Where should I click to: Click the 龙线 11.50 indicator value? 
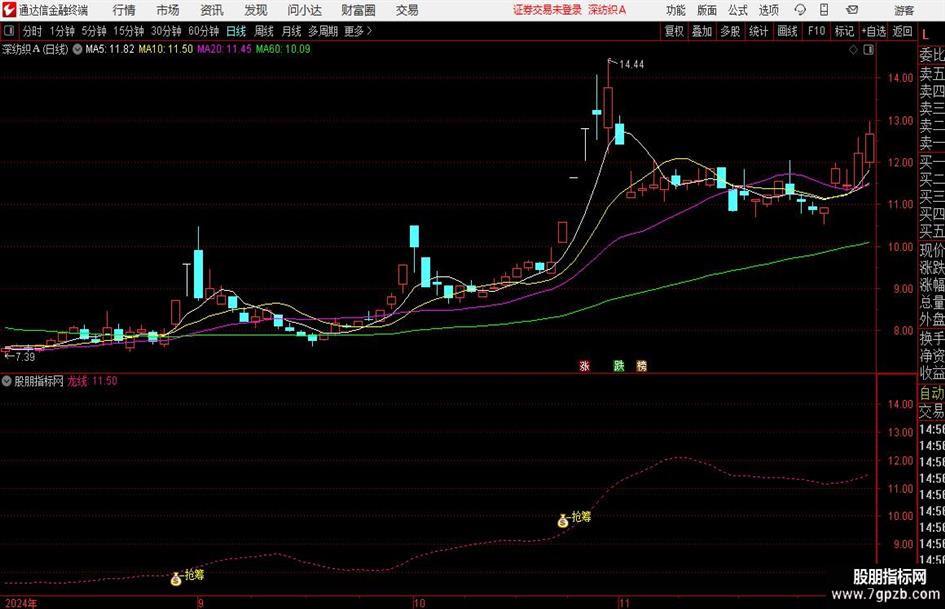pyautogui.click(x=92, y=381)
